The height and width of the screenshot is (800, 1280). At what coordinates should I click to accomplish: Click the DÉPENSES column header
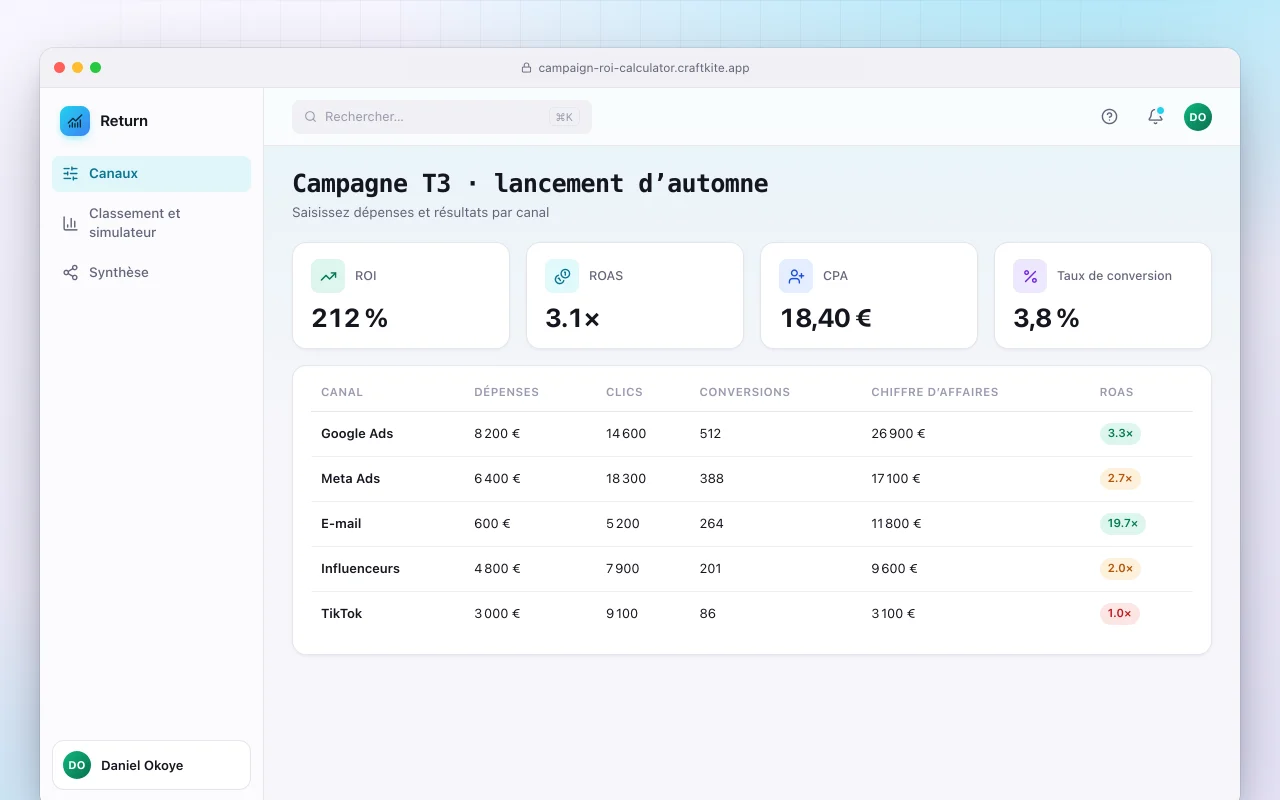507,392
